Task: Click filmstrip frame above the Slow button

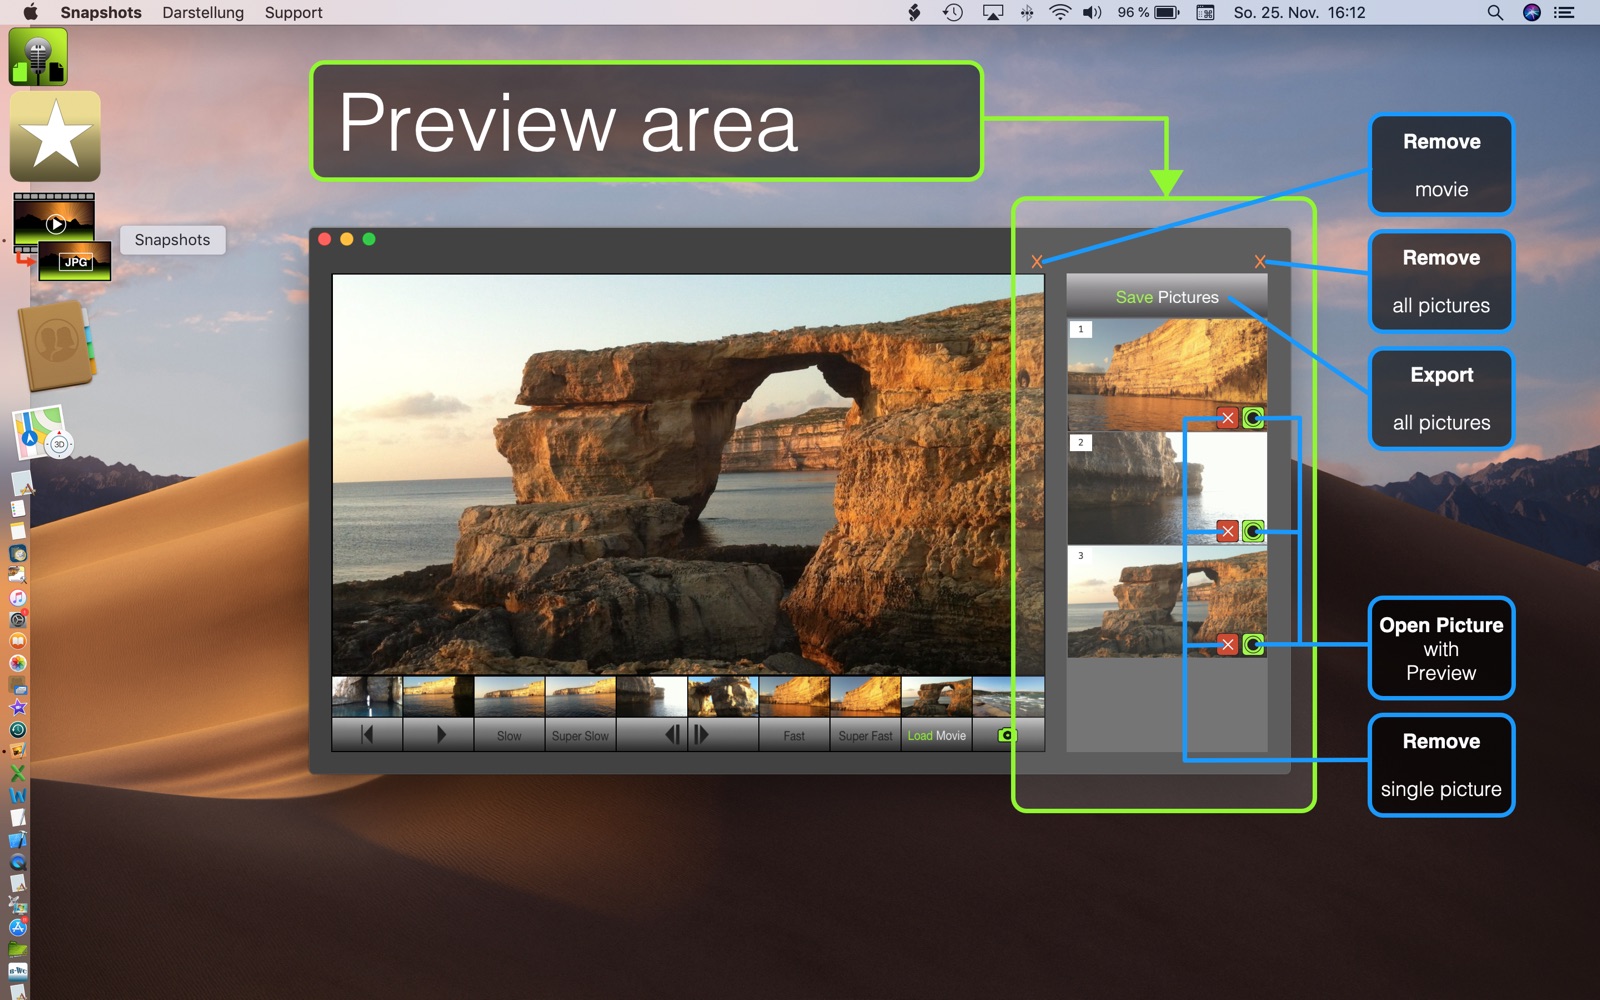Action: [509, 697]
